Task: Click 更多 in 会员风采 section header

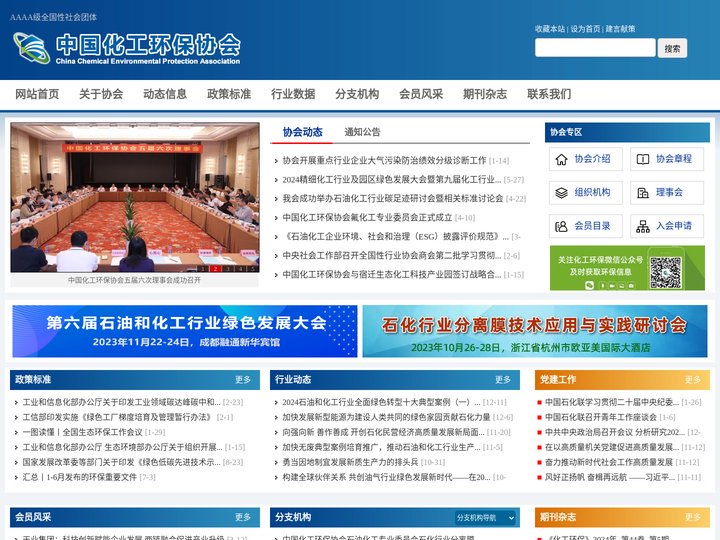Action: [x=243, y=517]
